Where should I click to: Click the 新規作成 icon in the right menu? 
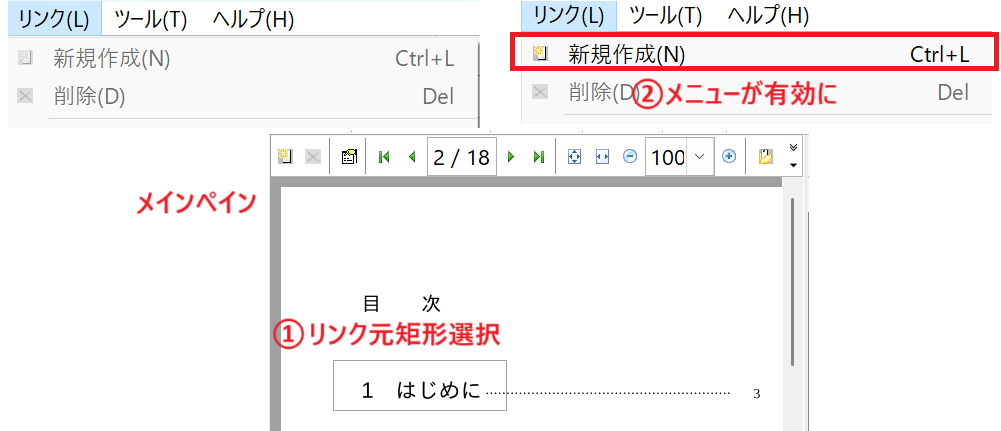click(540, 54)
